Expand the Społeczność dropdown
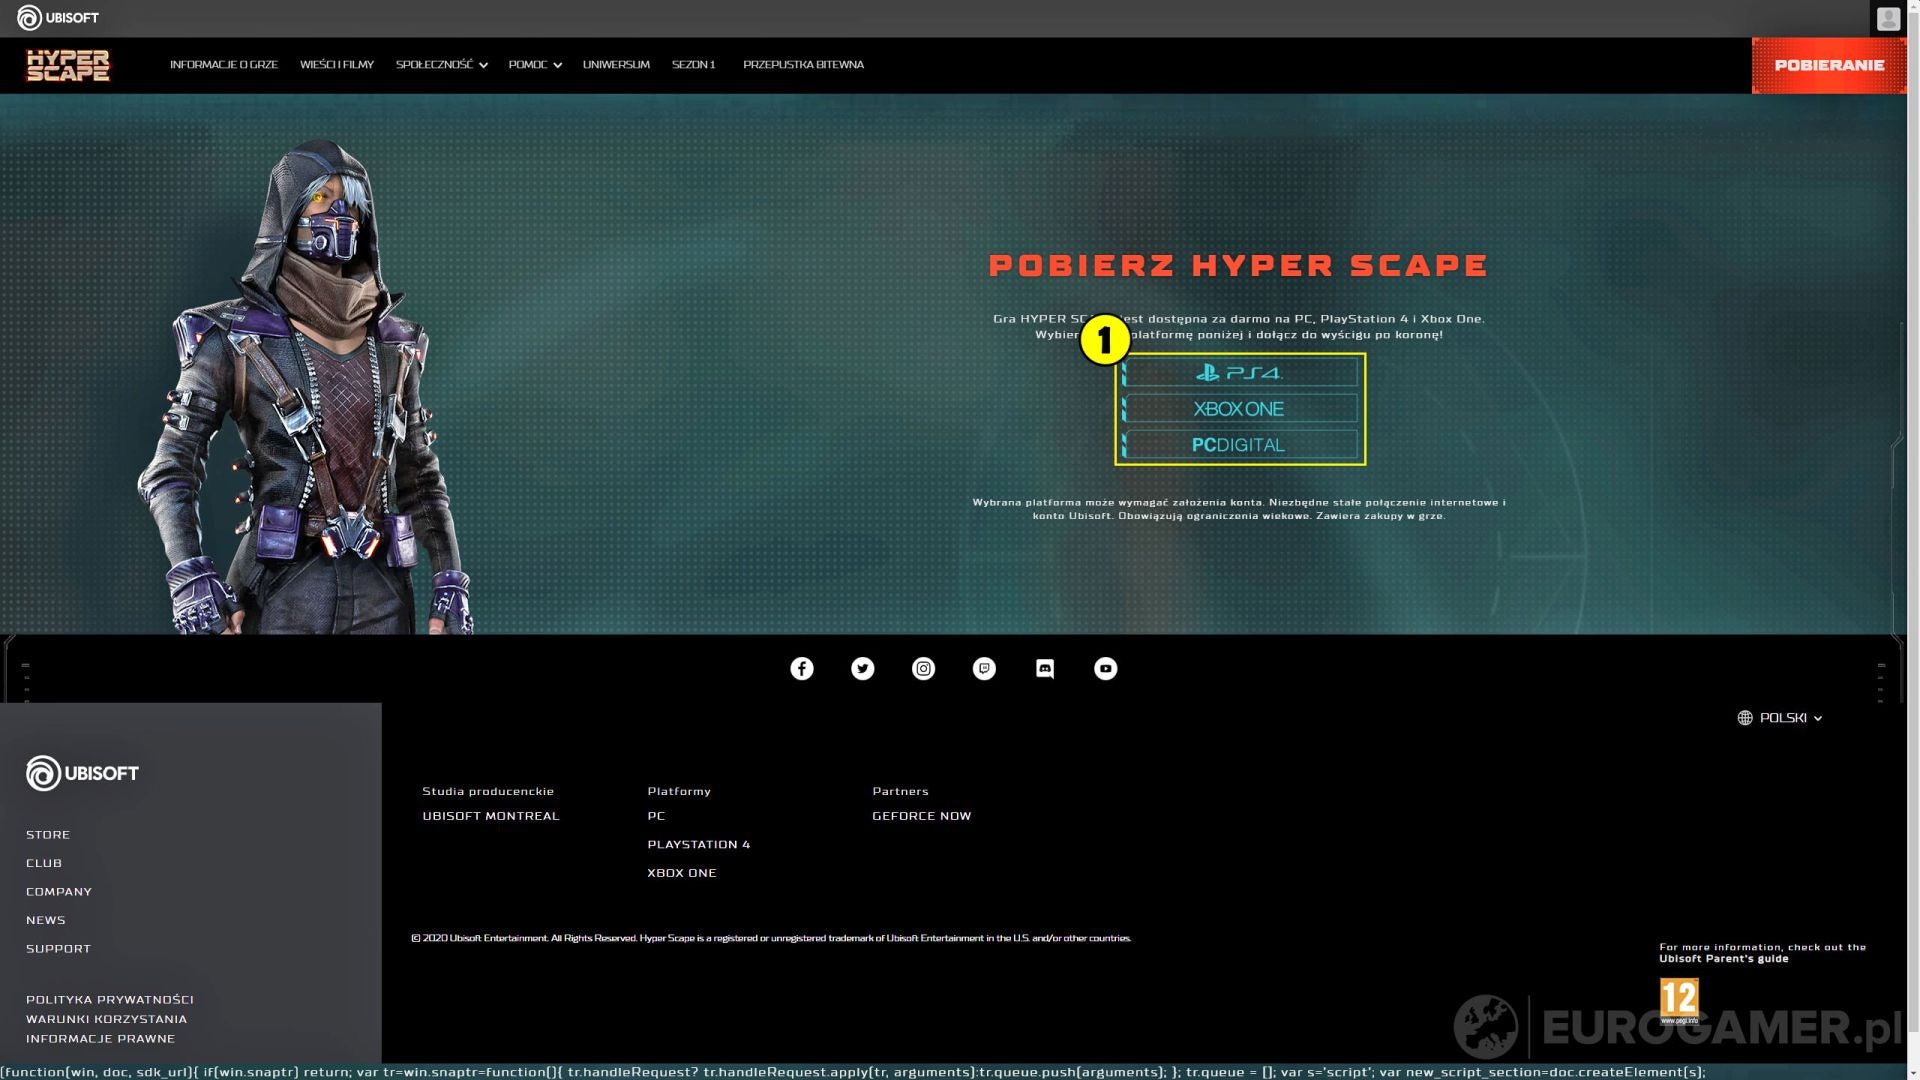The height and width of the screenshot is (1080, 1920). tap(442, 65)
